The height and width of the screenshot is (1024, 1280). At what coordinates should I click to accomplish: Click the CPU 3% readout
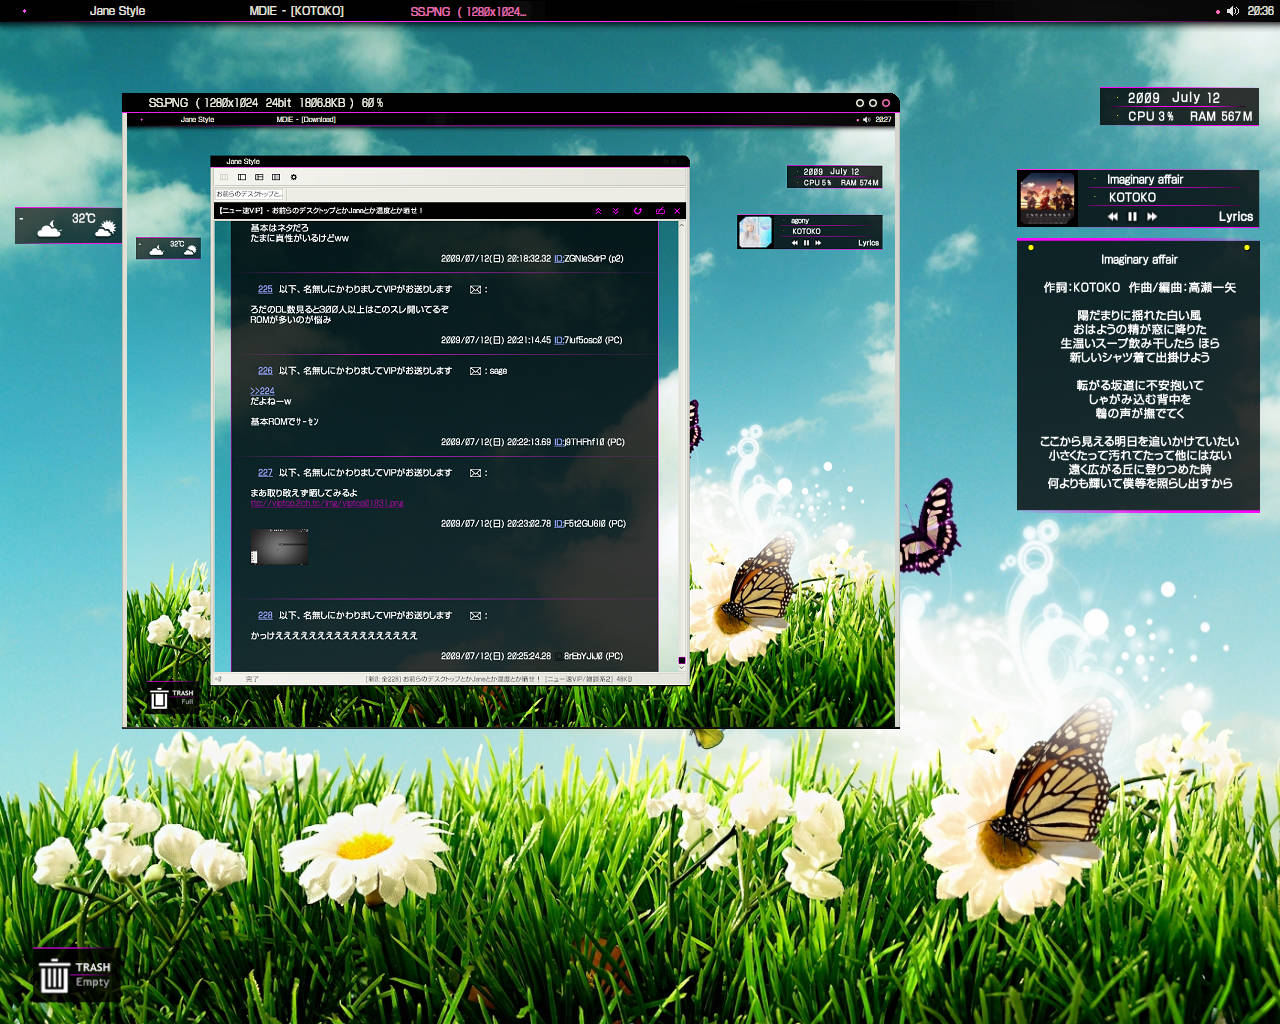[x=1150, y=116]
